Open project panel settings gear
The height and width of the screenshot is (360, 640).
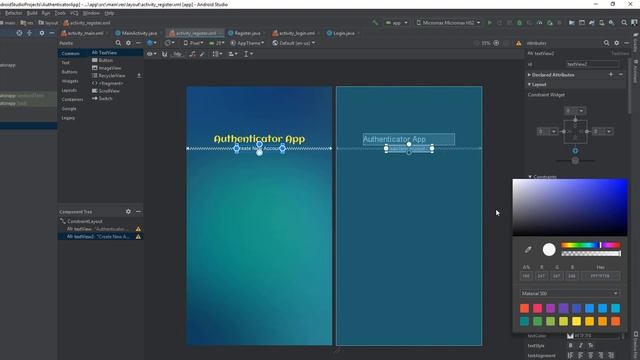point(42,33)
